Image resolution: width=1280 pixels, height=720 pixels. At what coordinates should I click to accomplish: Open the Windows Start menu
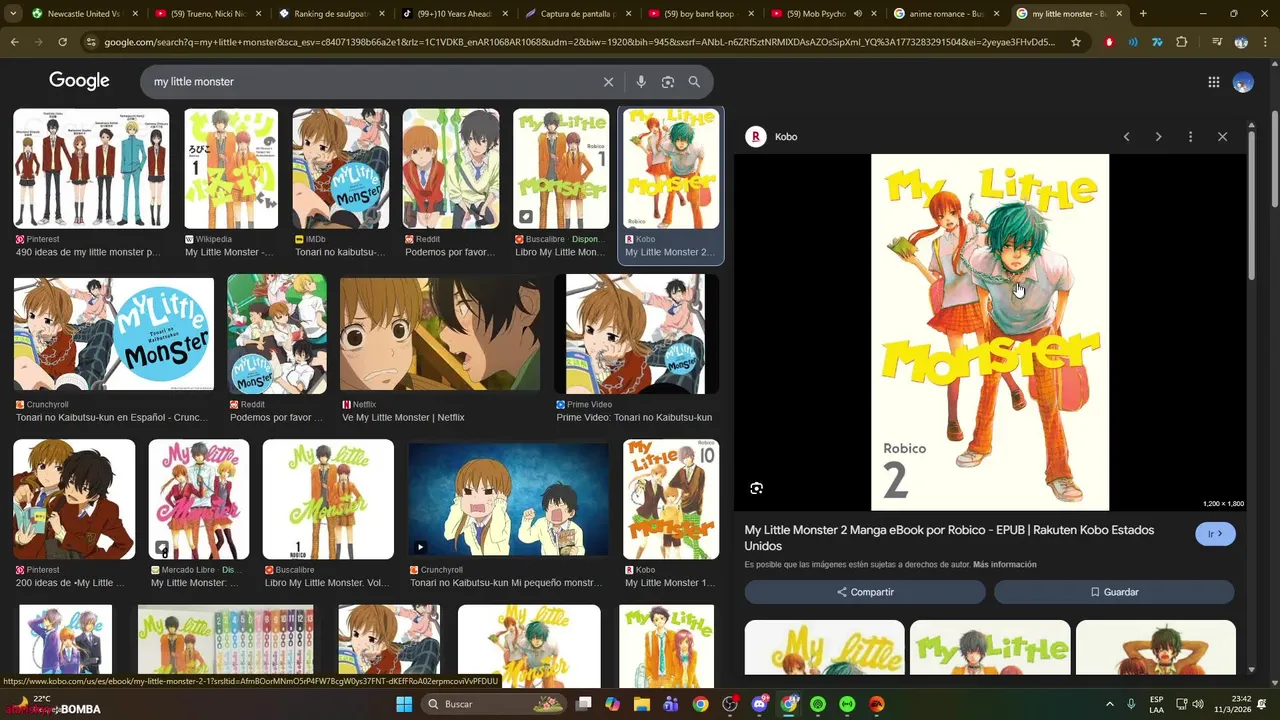404,704
